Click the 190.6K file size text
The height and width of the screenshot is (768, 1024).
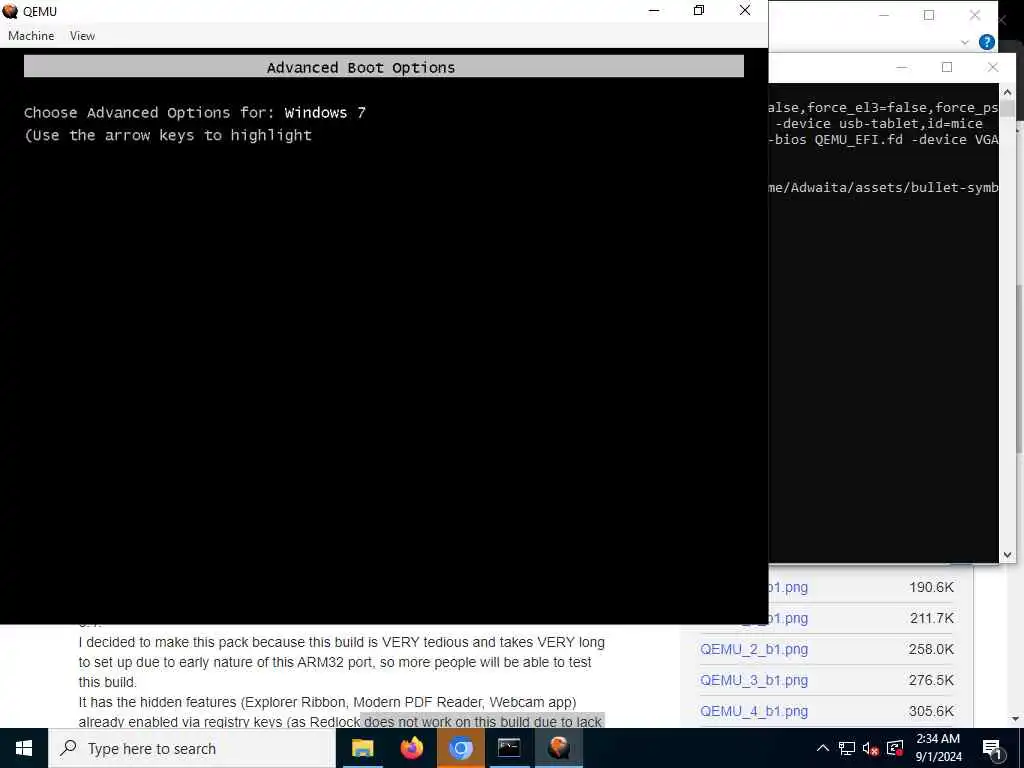[931, 587]
